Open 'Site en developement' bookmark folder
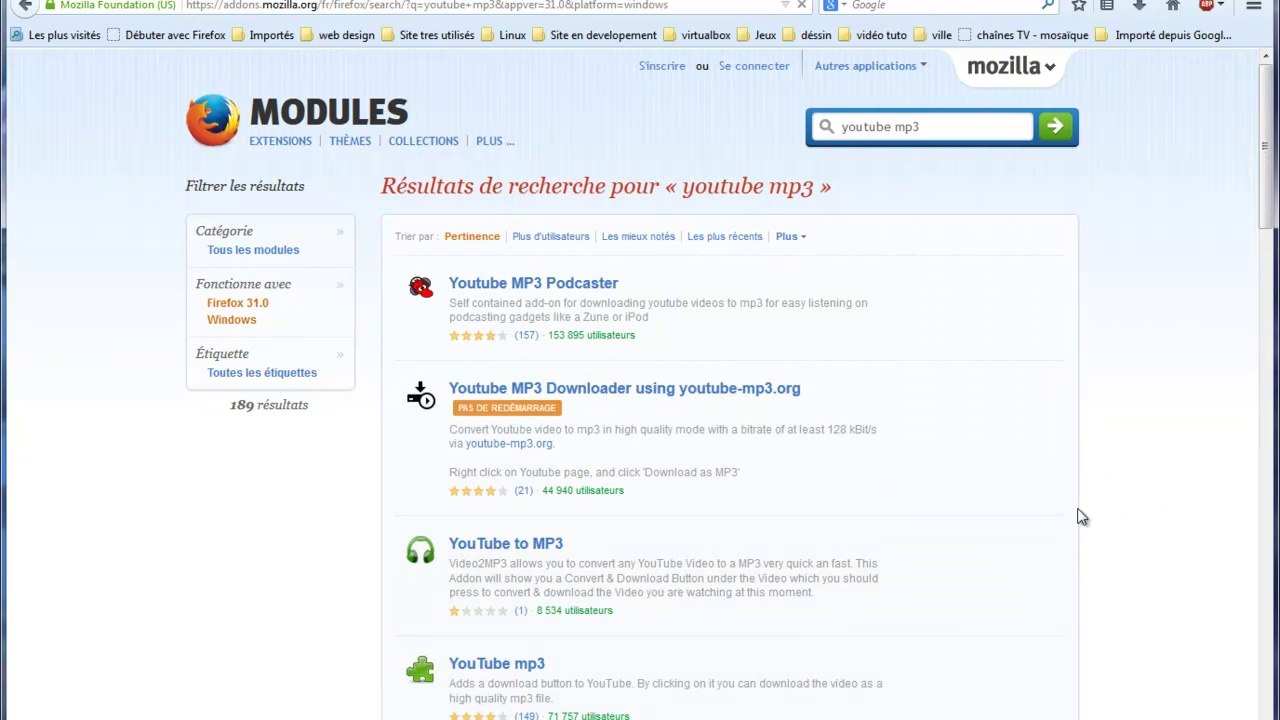The width and height of the screenshot is (1280, 720). click(x=594, y=35)
